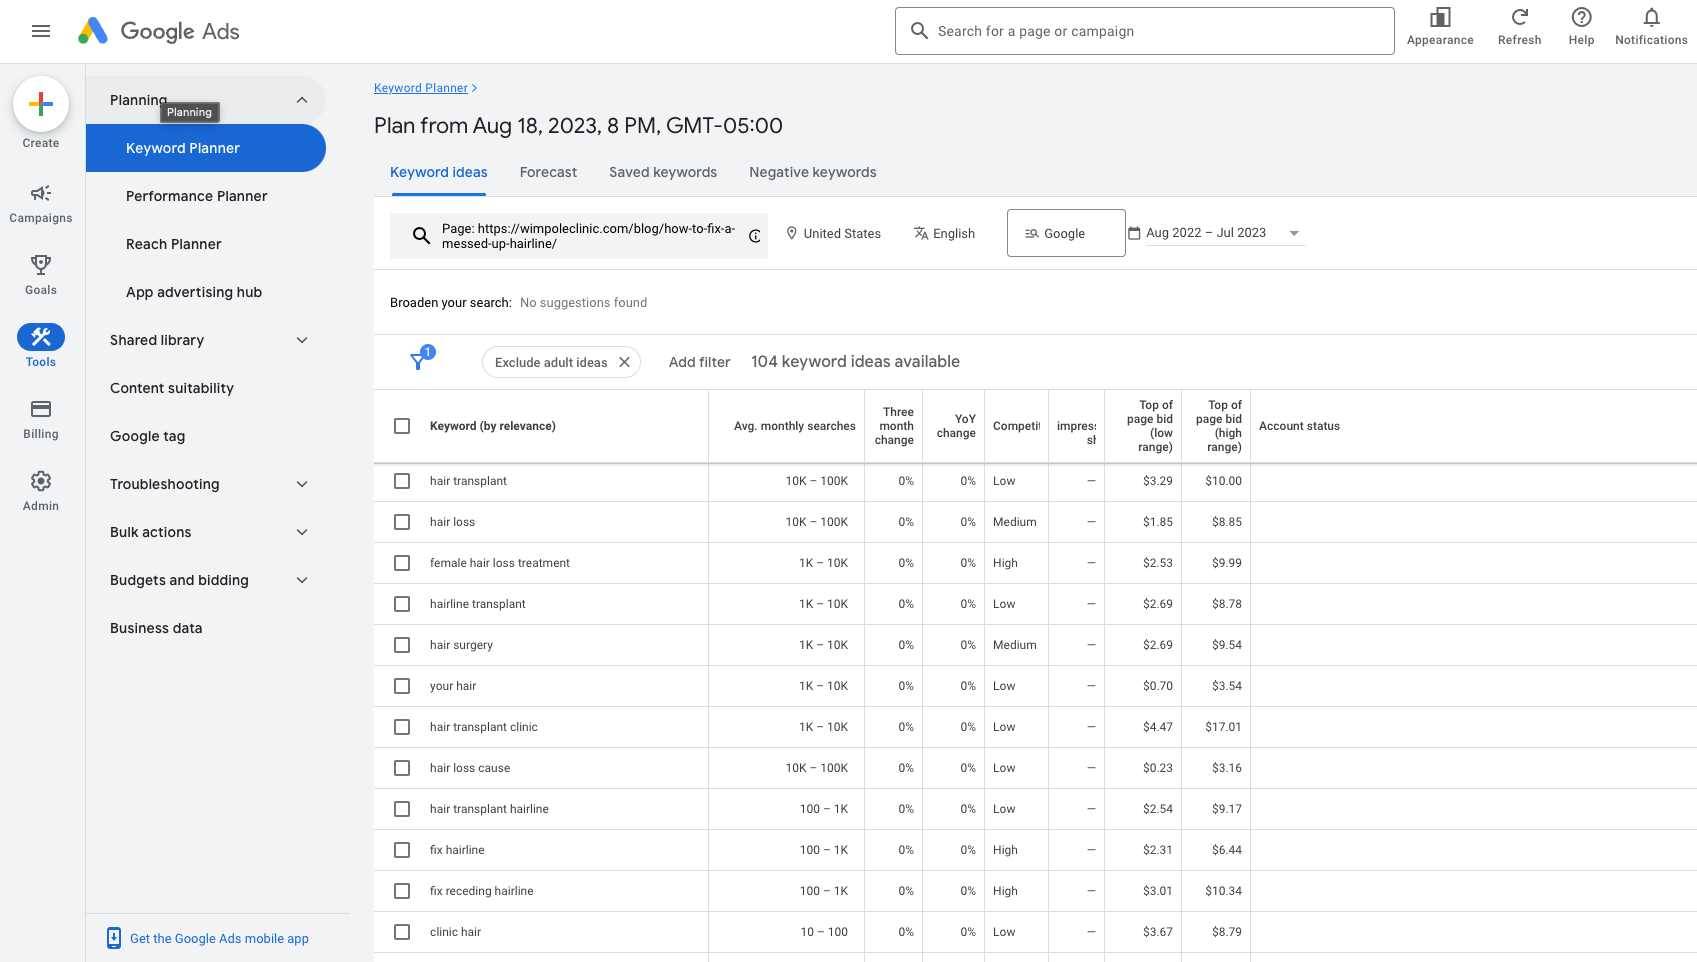
Task: Open the Notifications bell
Action: (1652, 17)
